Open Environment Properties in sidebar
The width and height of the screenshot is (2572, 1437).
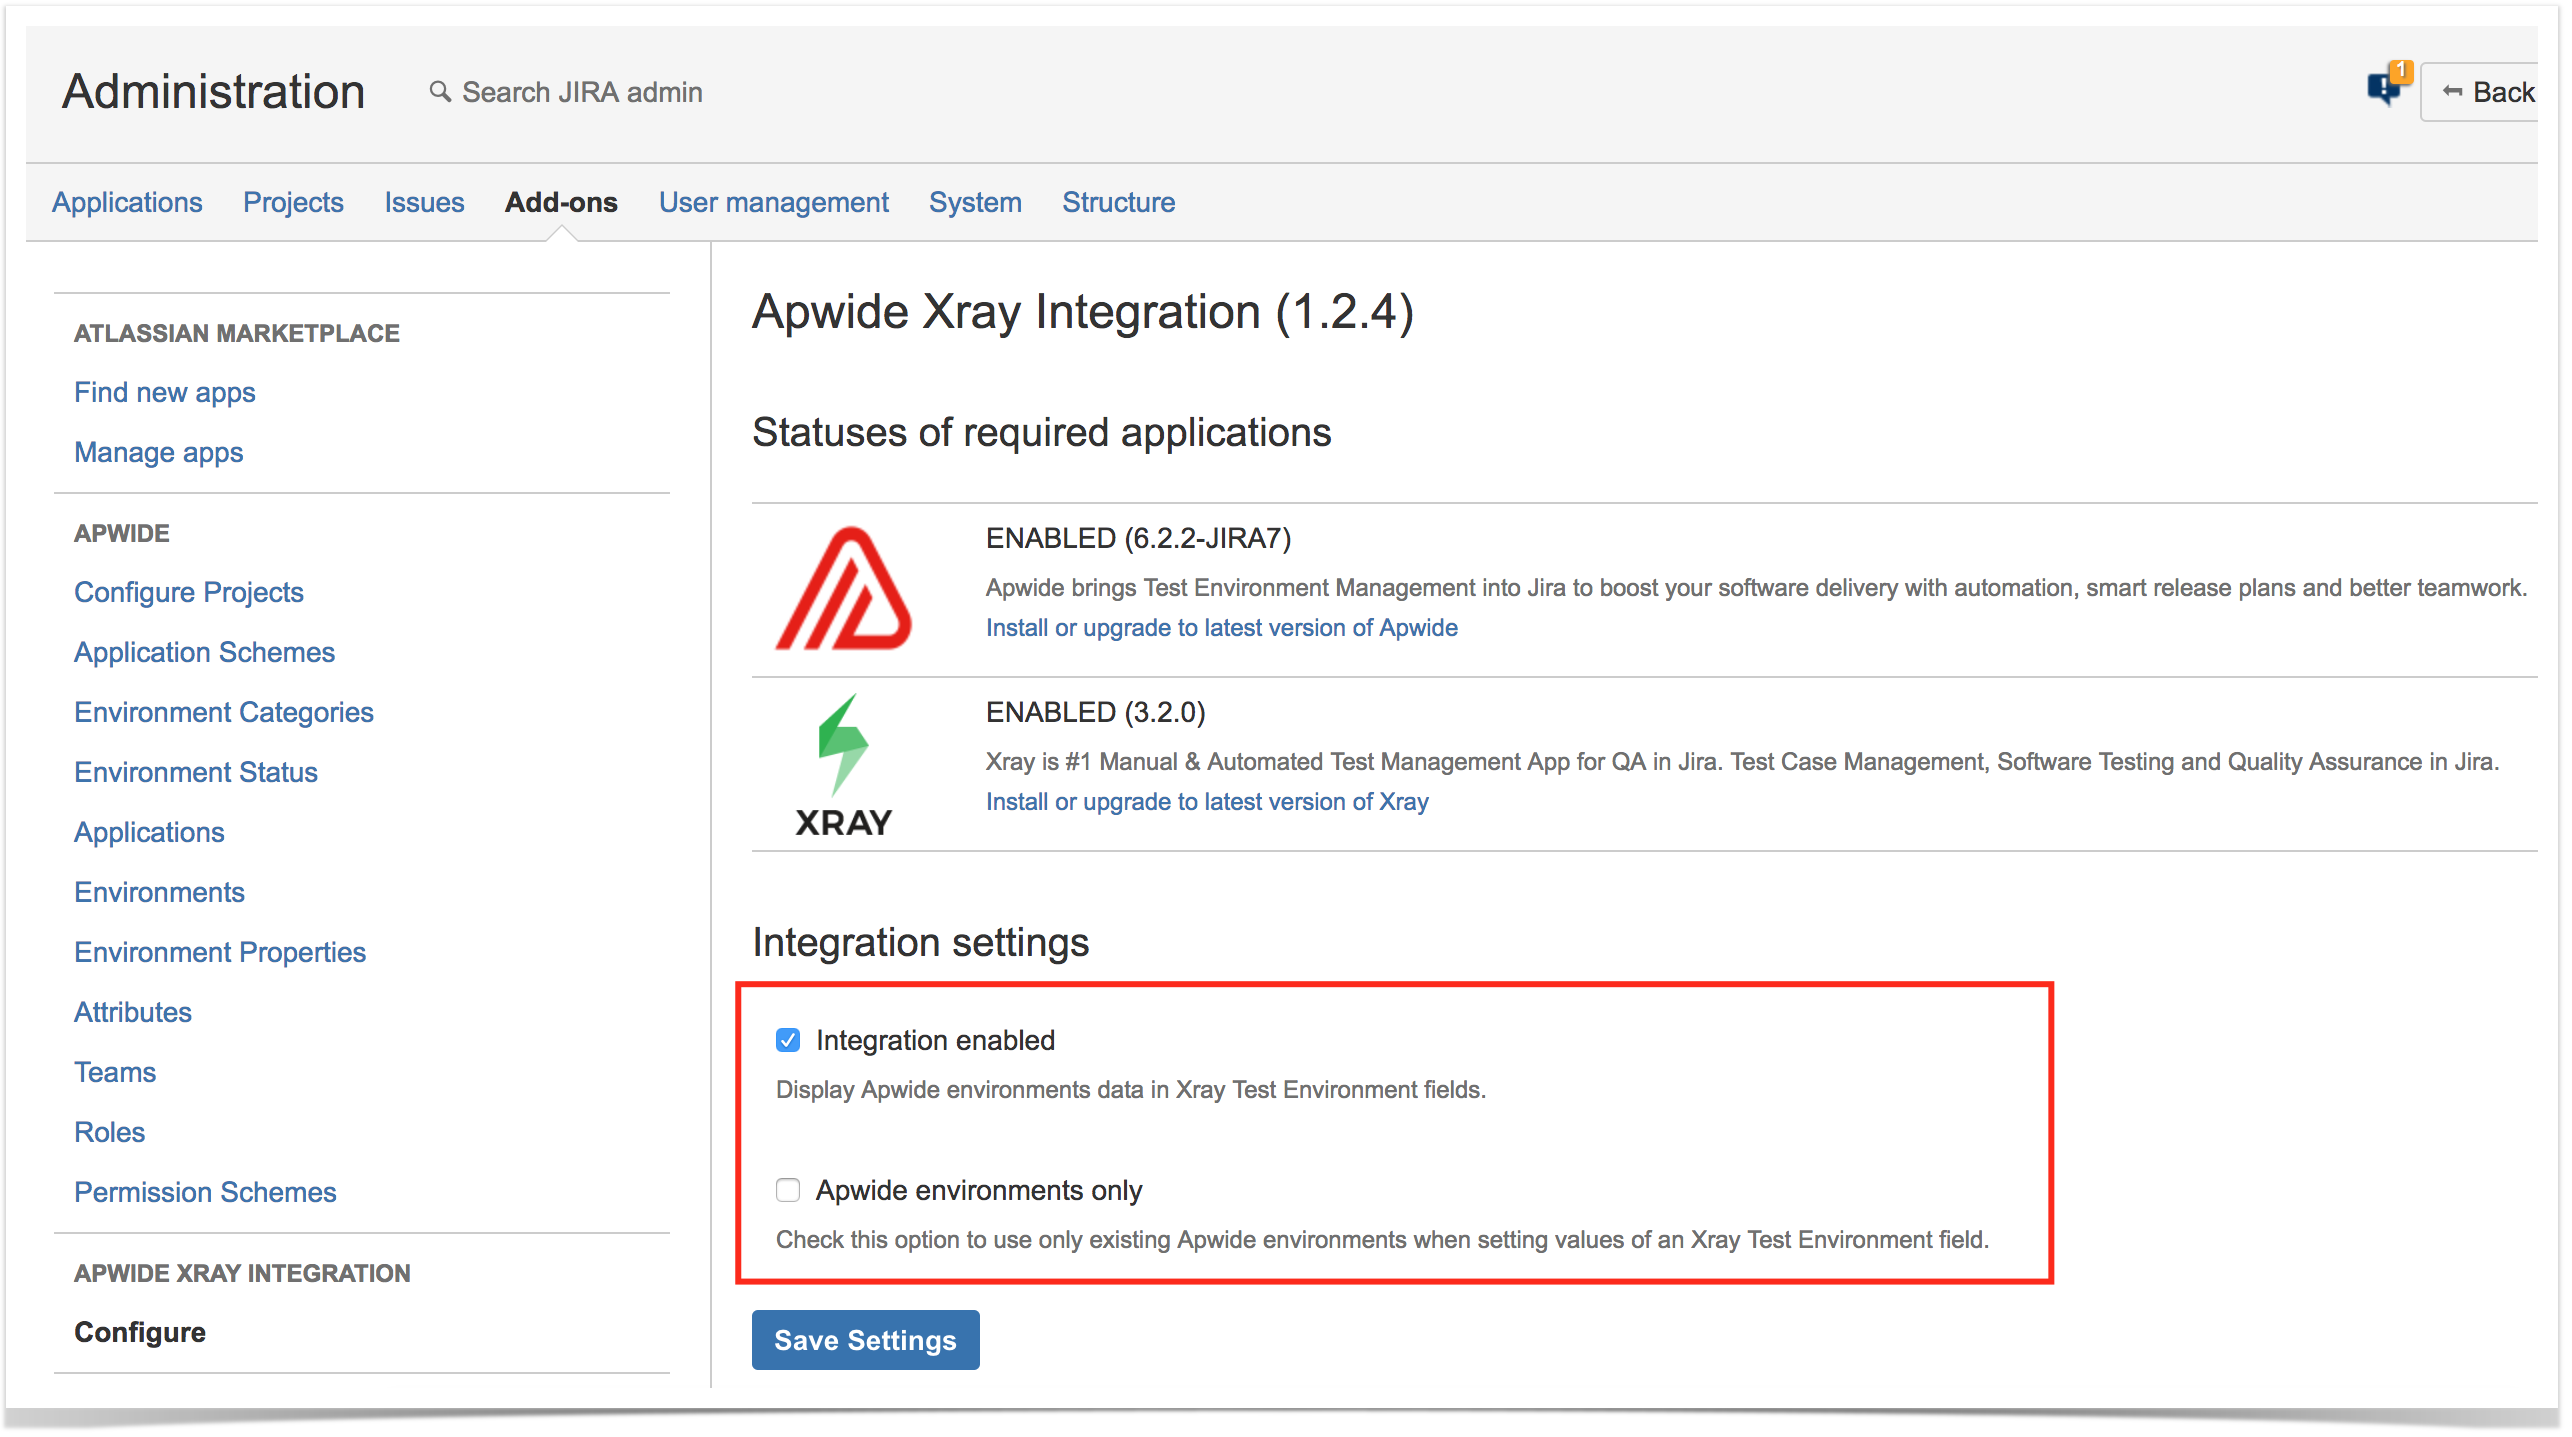click(x=220, y=952)
